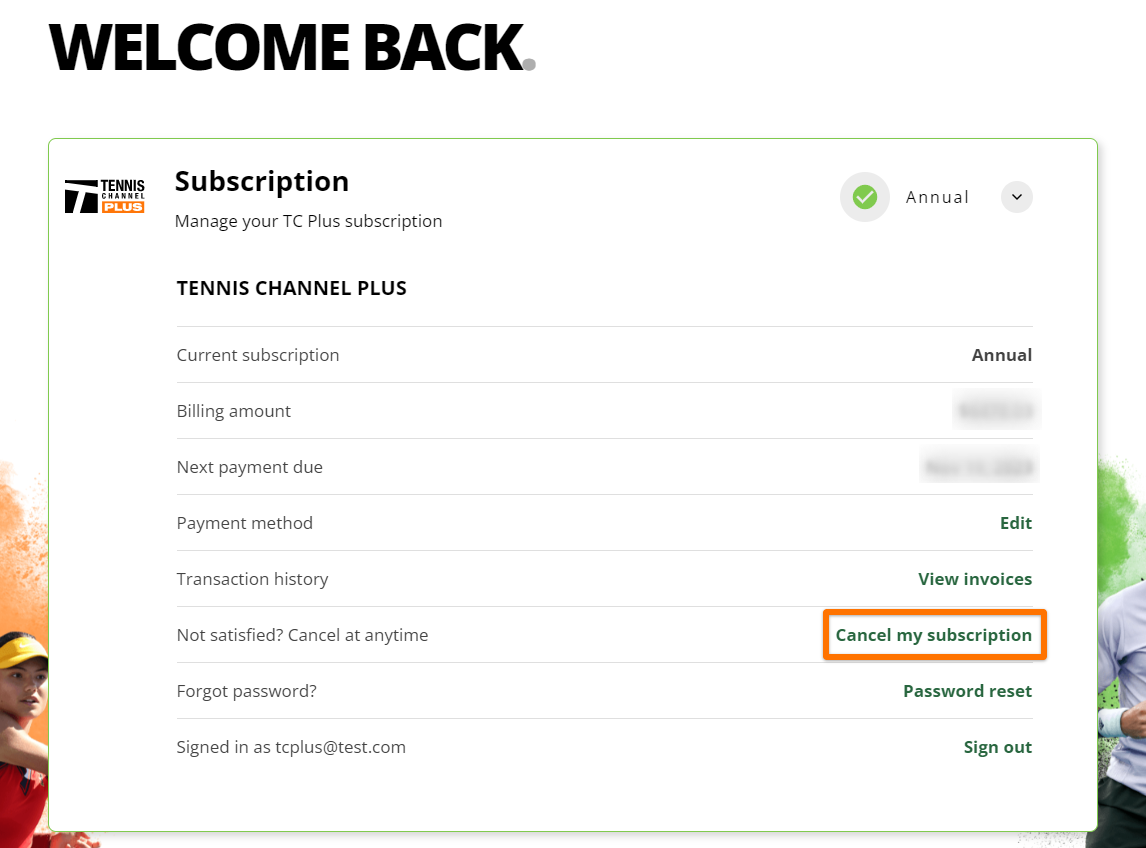
Task: Click the WELCOME BACK headline
Action: [x=292, y=48]
